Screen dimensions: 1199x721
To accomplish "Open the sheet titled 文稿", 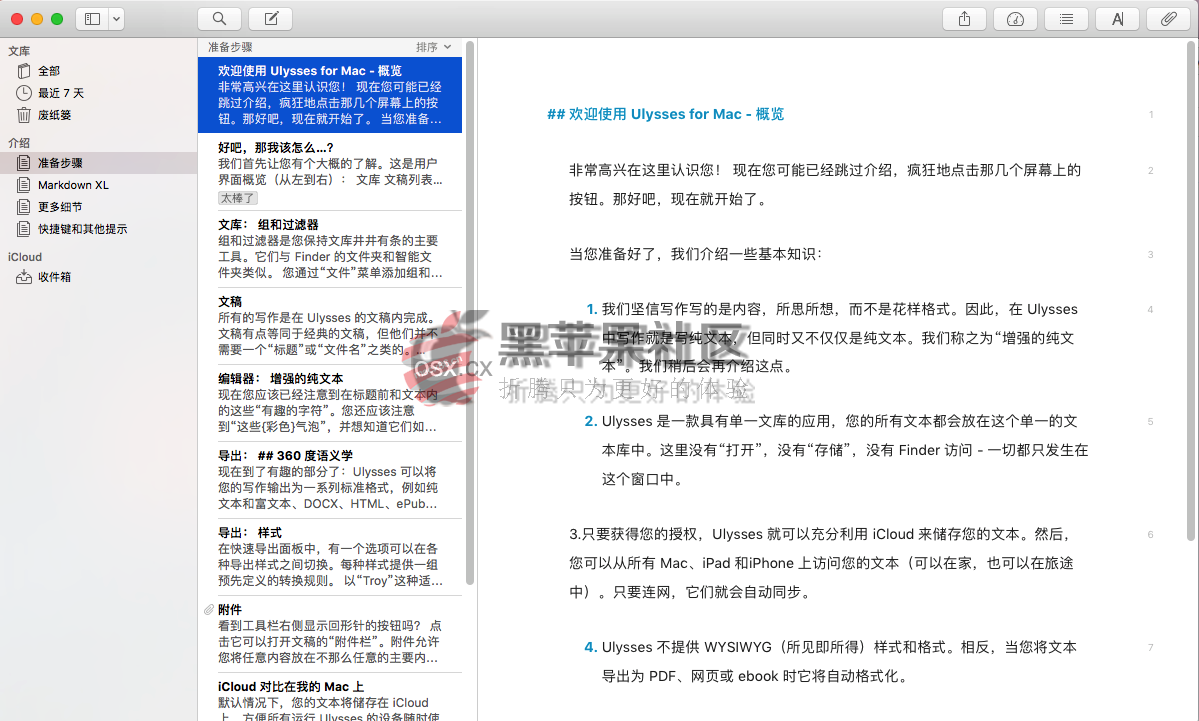I will 330,326.
